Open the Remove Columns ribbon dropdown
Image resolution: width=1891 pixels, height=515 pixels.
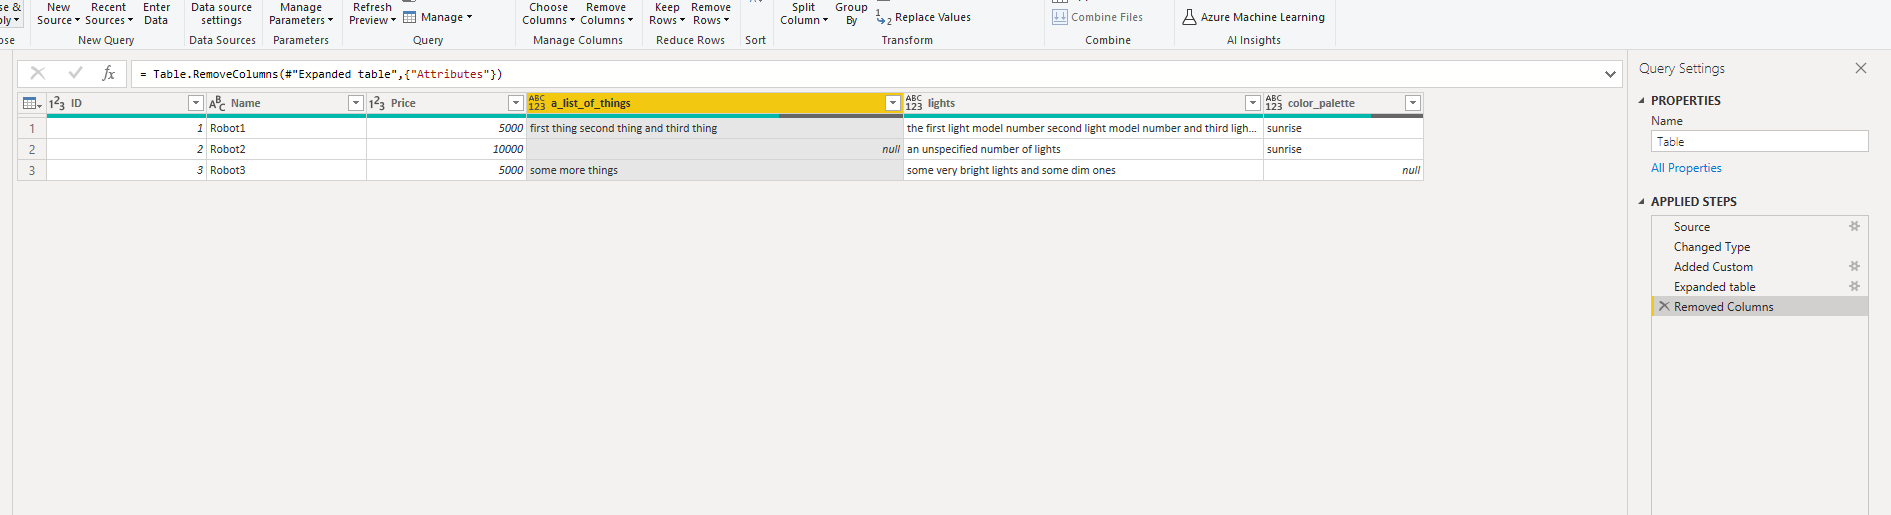pyautogui.click(x=606, y=13)
